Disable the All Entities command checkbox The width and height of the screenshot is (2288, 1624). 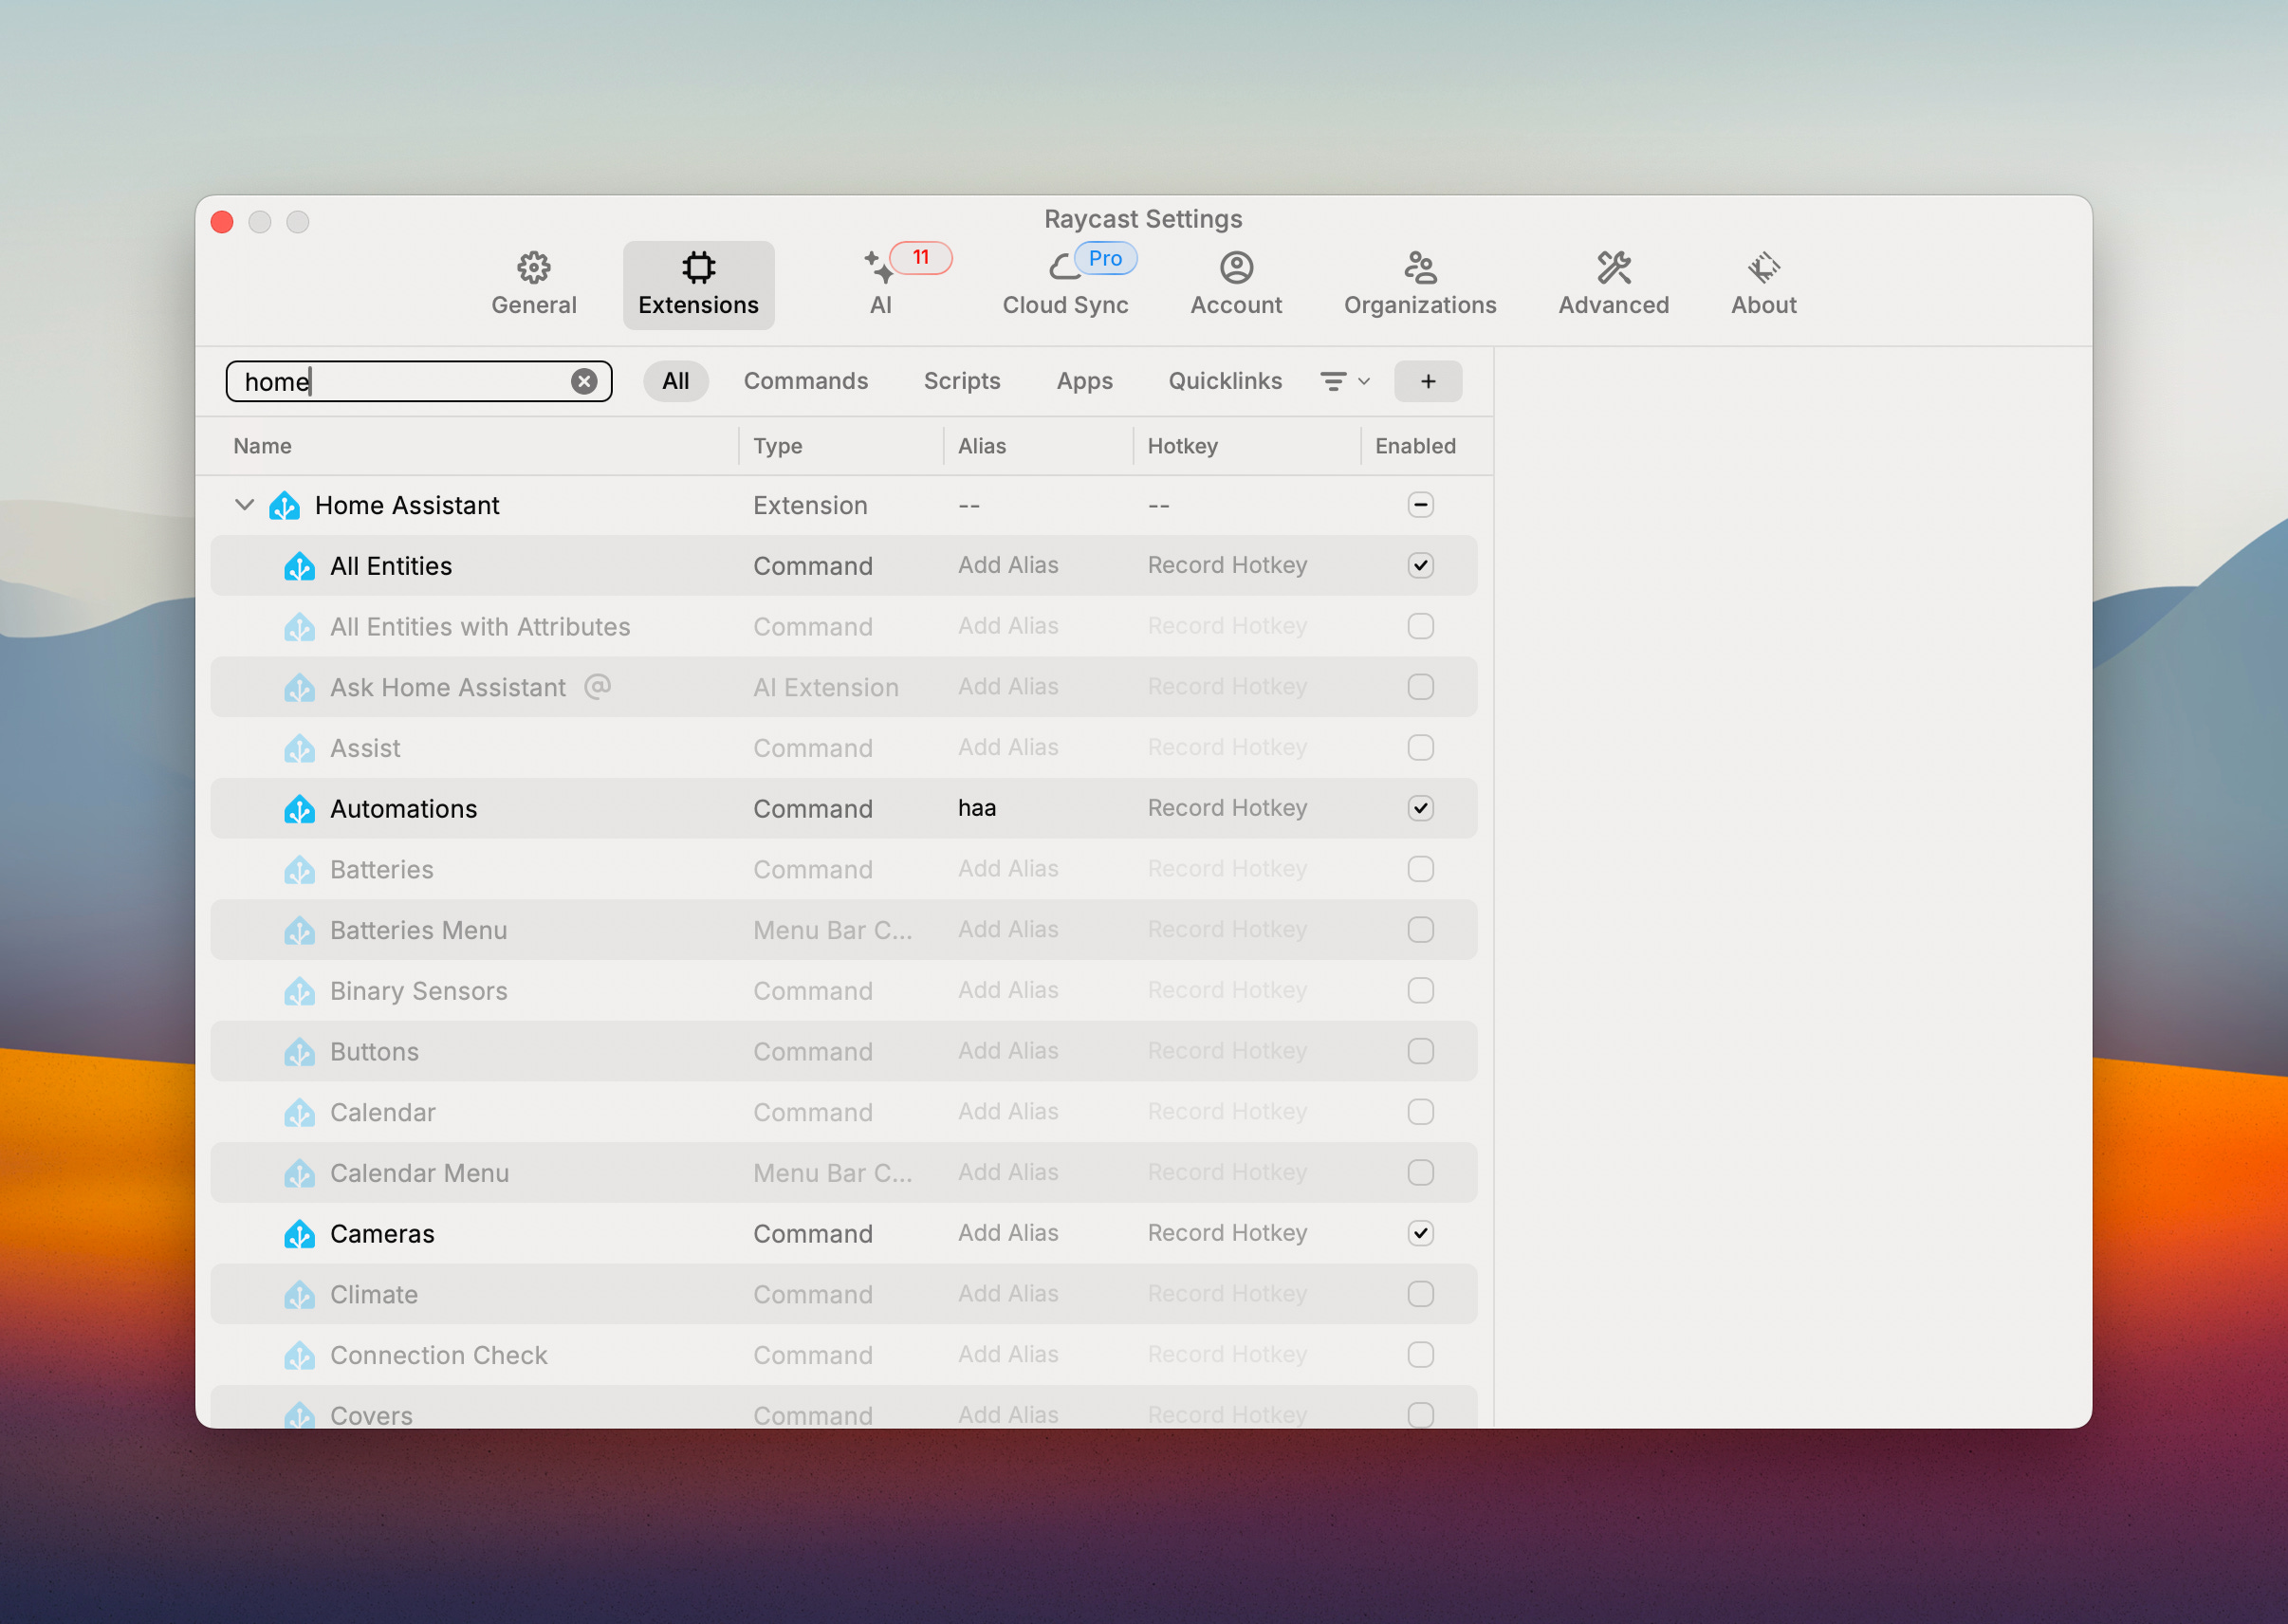pyautogui.click(x=1420, y=566)
